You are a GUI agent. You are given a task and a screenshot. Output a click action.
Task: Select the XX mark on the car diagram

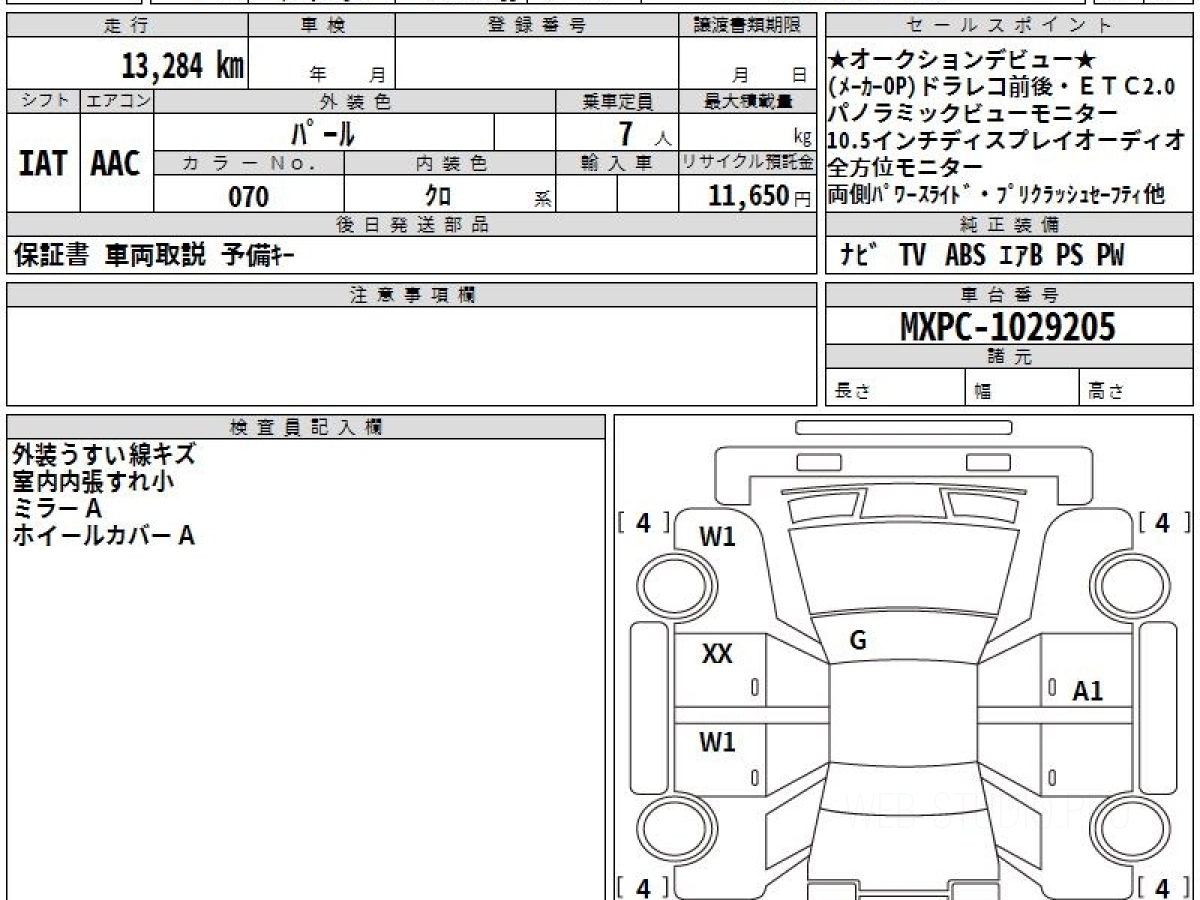click(x=717, y=654)
